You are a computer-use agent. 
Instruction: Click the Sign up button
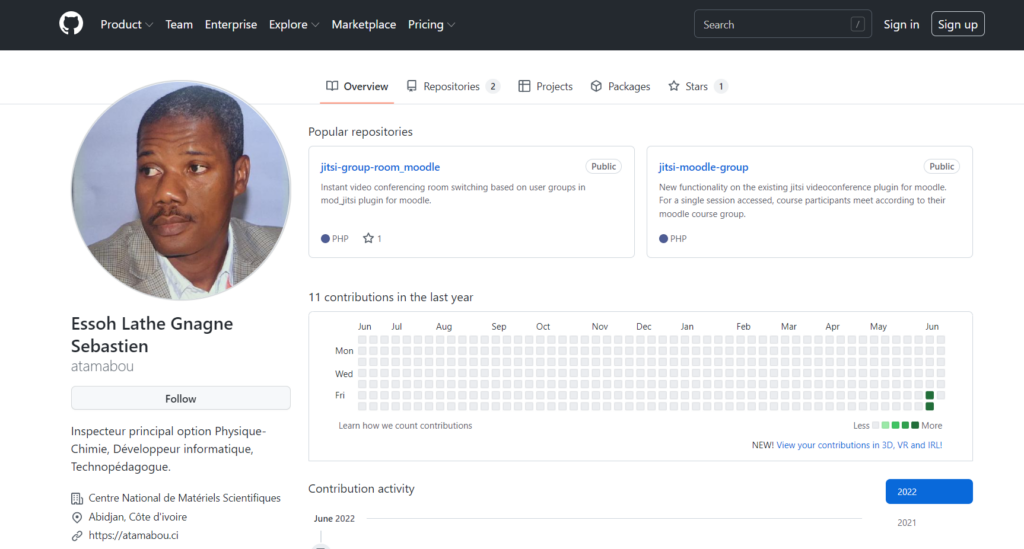click(x=957, y=25)
